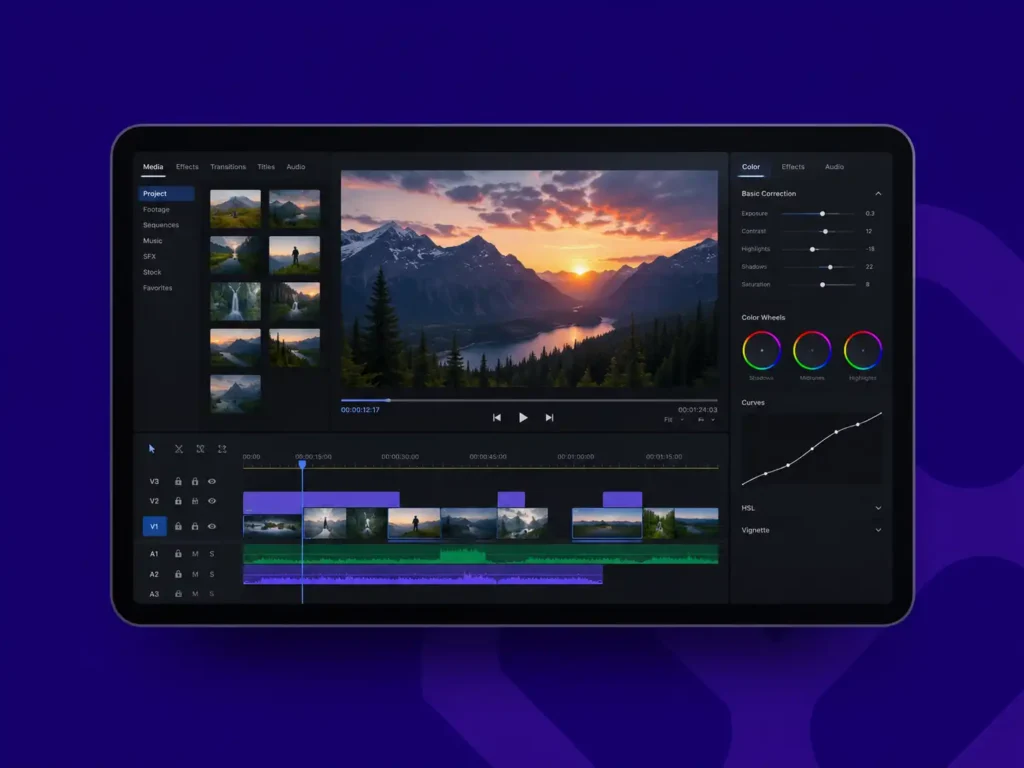Click the Exposure slider handle
1024x768 pixels.
[x=822, y=214]
